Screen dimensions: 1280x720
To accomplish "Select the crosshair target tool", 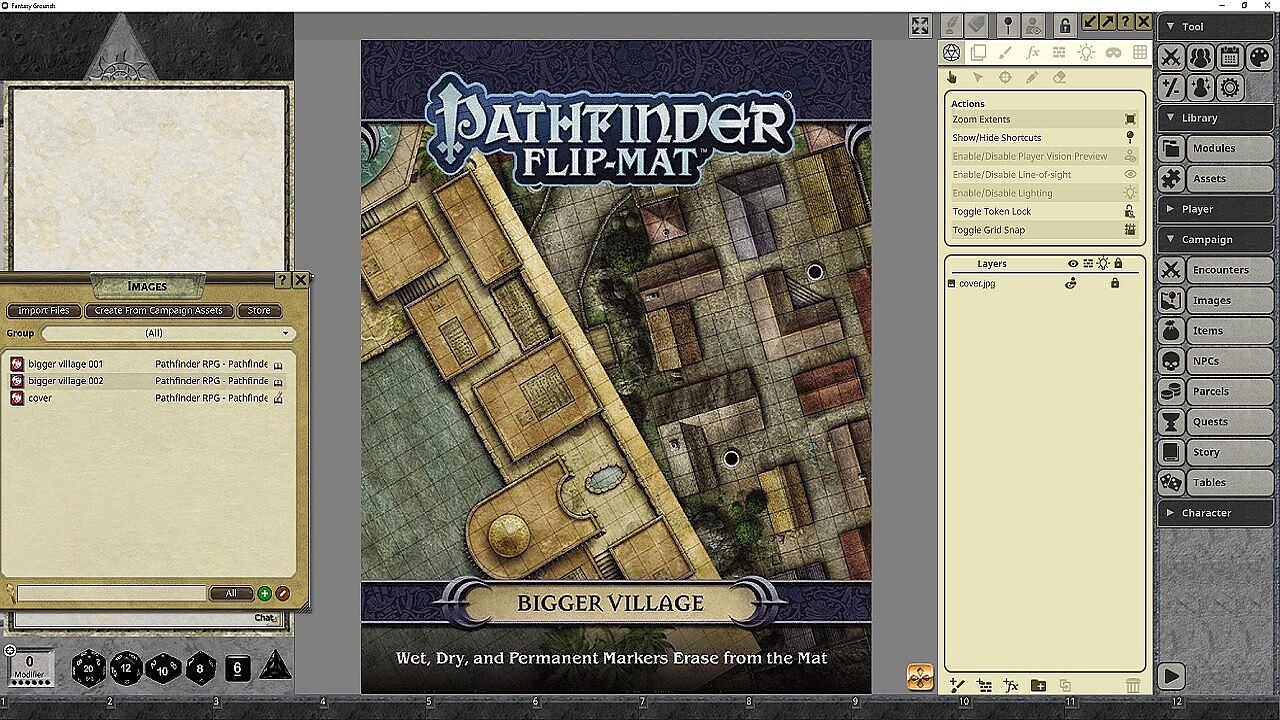I will [x=1005, y=78].
